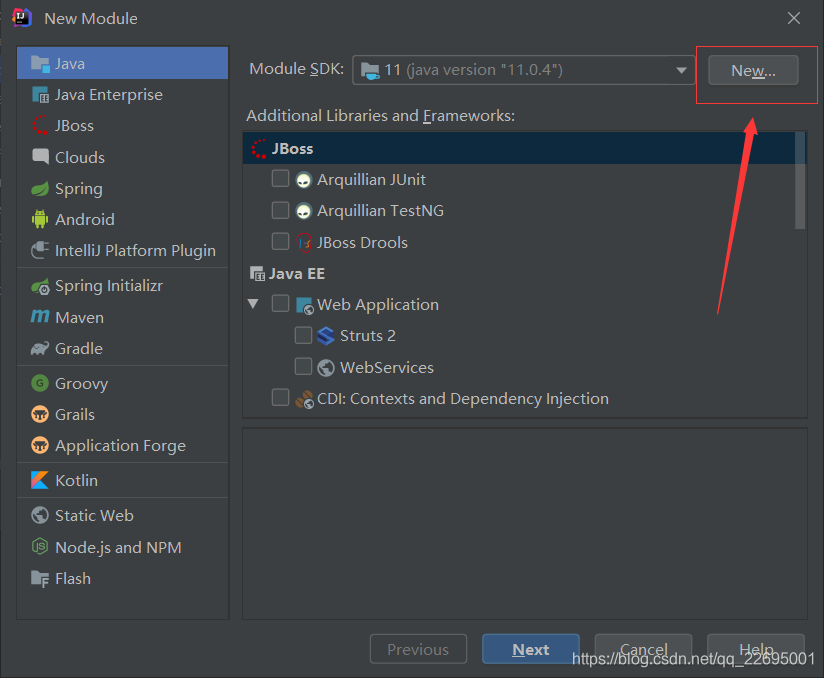
Task: Click the Spring Initializr icon
Action: (40, 286)
